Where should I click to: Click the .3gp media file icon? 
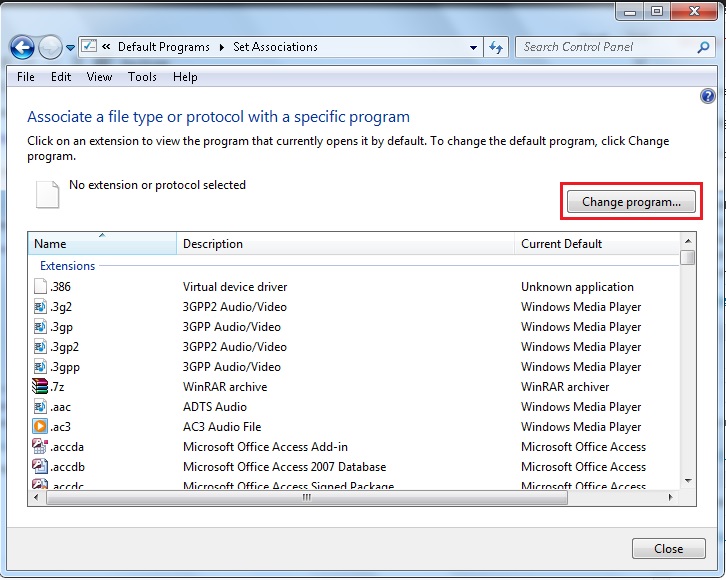click(x=40, y=327)
